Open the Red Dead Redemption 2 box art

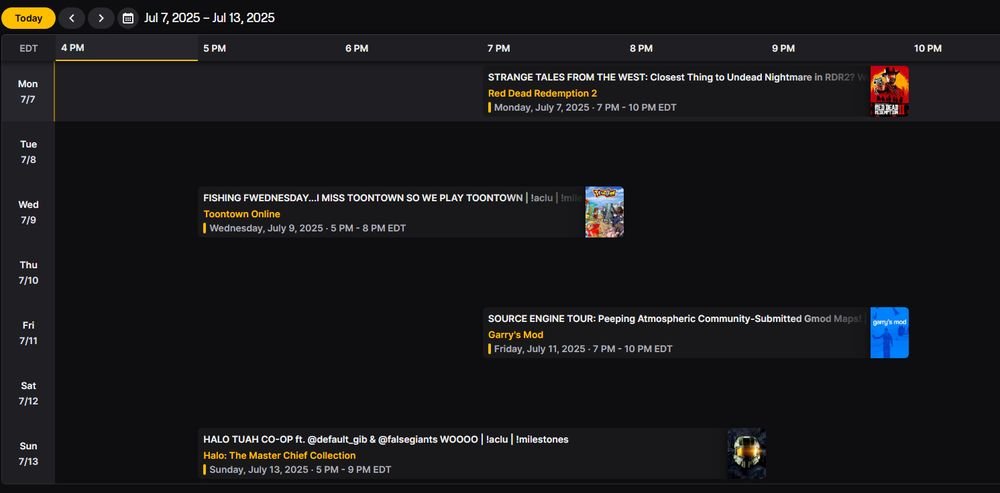889,91
